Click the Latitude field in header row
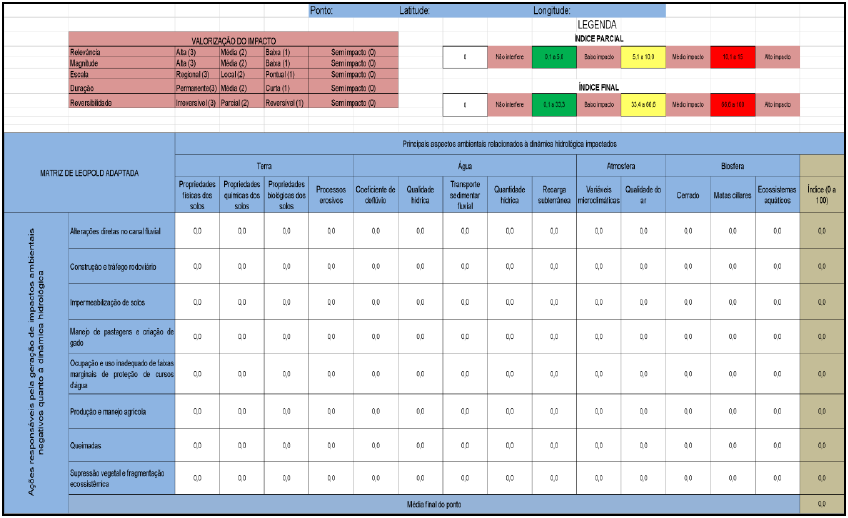Screen dimensions: 848x518 click(414, 10)
